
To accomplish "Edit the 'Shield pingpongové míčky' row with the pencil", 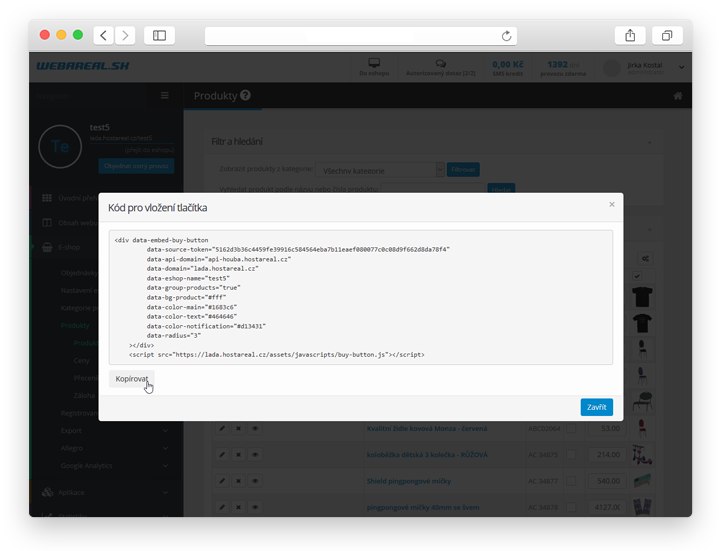I will coord(222,481).
